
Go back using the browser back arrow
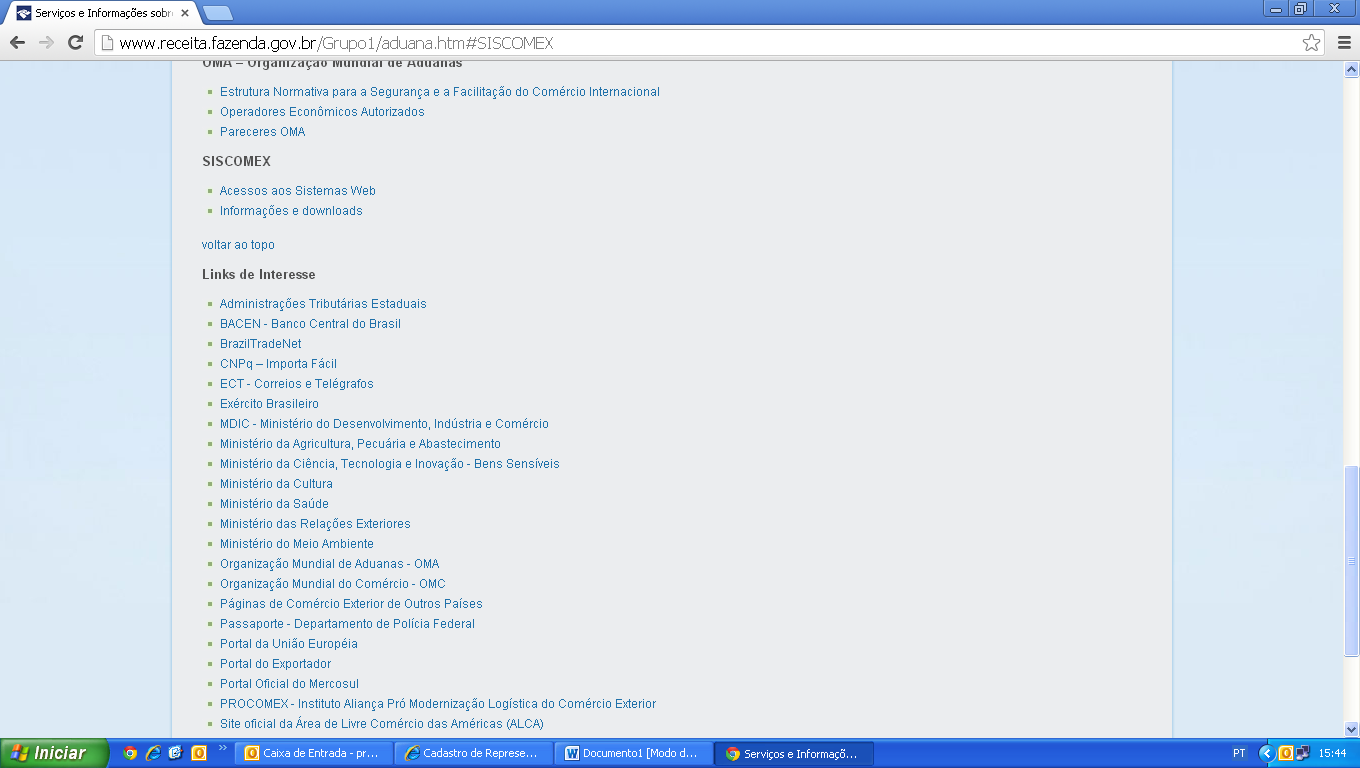pos(17,43)
